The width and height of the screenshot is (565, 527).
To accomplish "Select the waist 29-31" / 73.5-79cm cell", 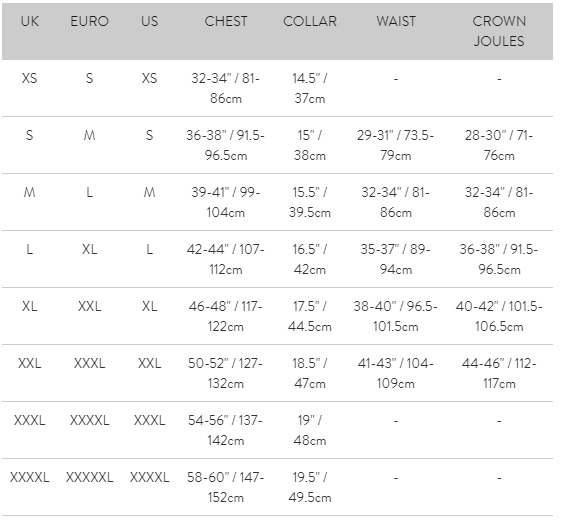I will 396,146.
